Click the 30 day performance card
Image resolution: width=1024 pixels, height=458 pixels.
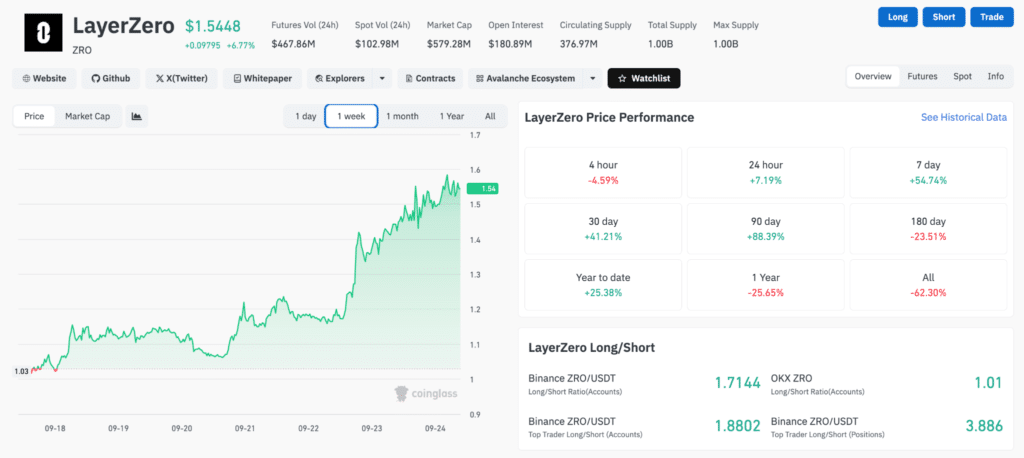(603, 229)
